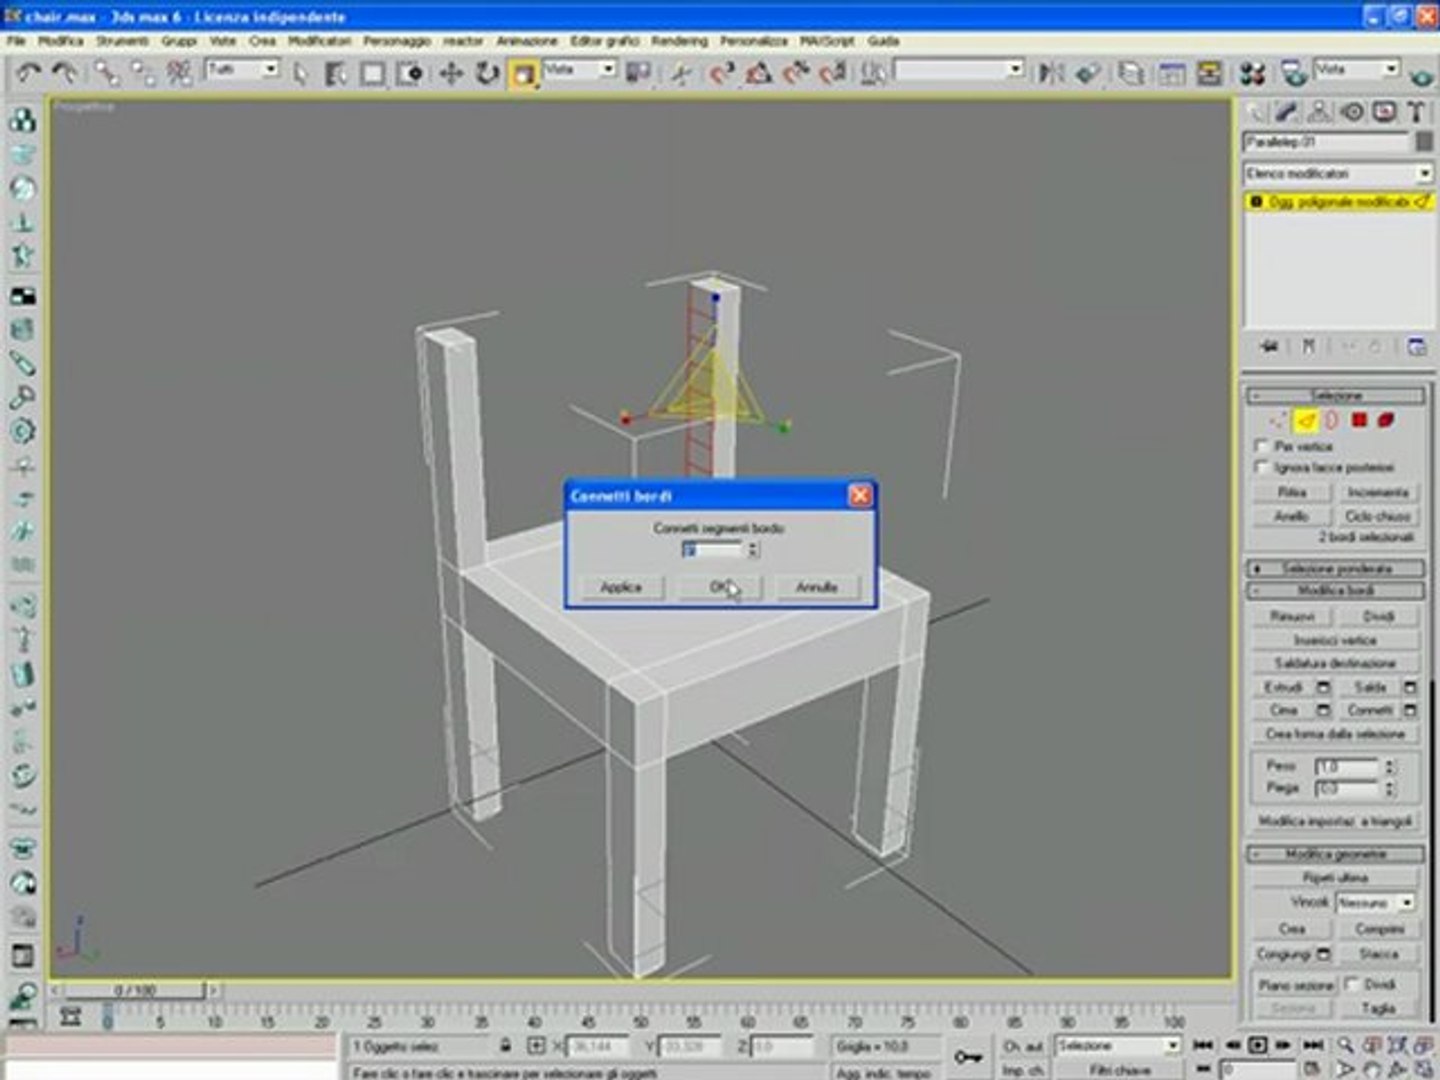Choose the Select and Move tool
The image size is (1440, 1080).
[x=451, y=72]
